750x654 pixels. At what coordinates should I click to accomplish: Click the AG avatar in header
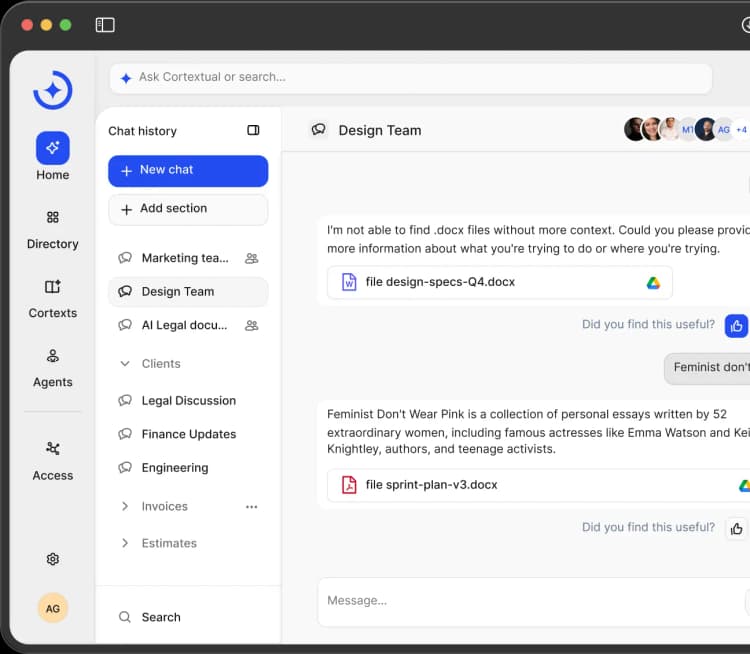click(724, 130)
